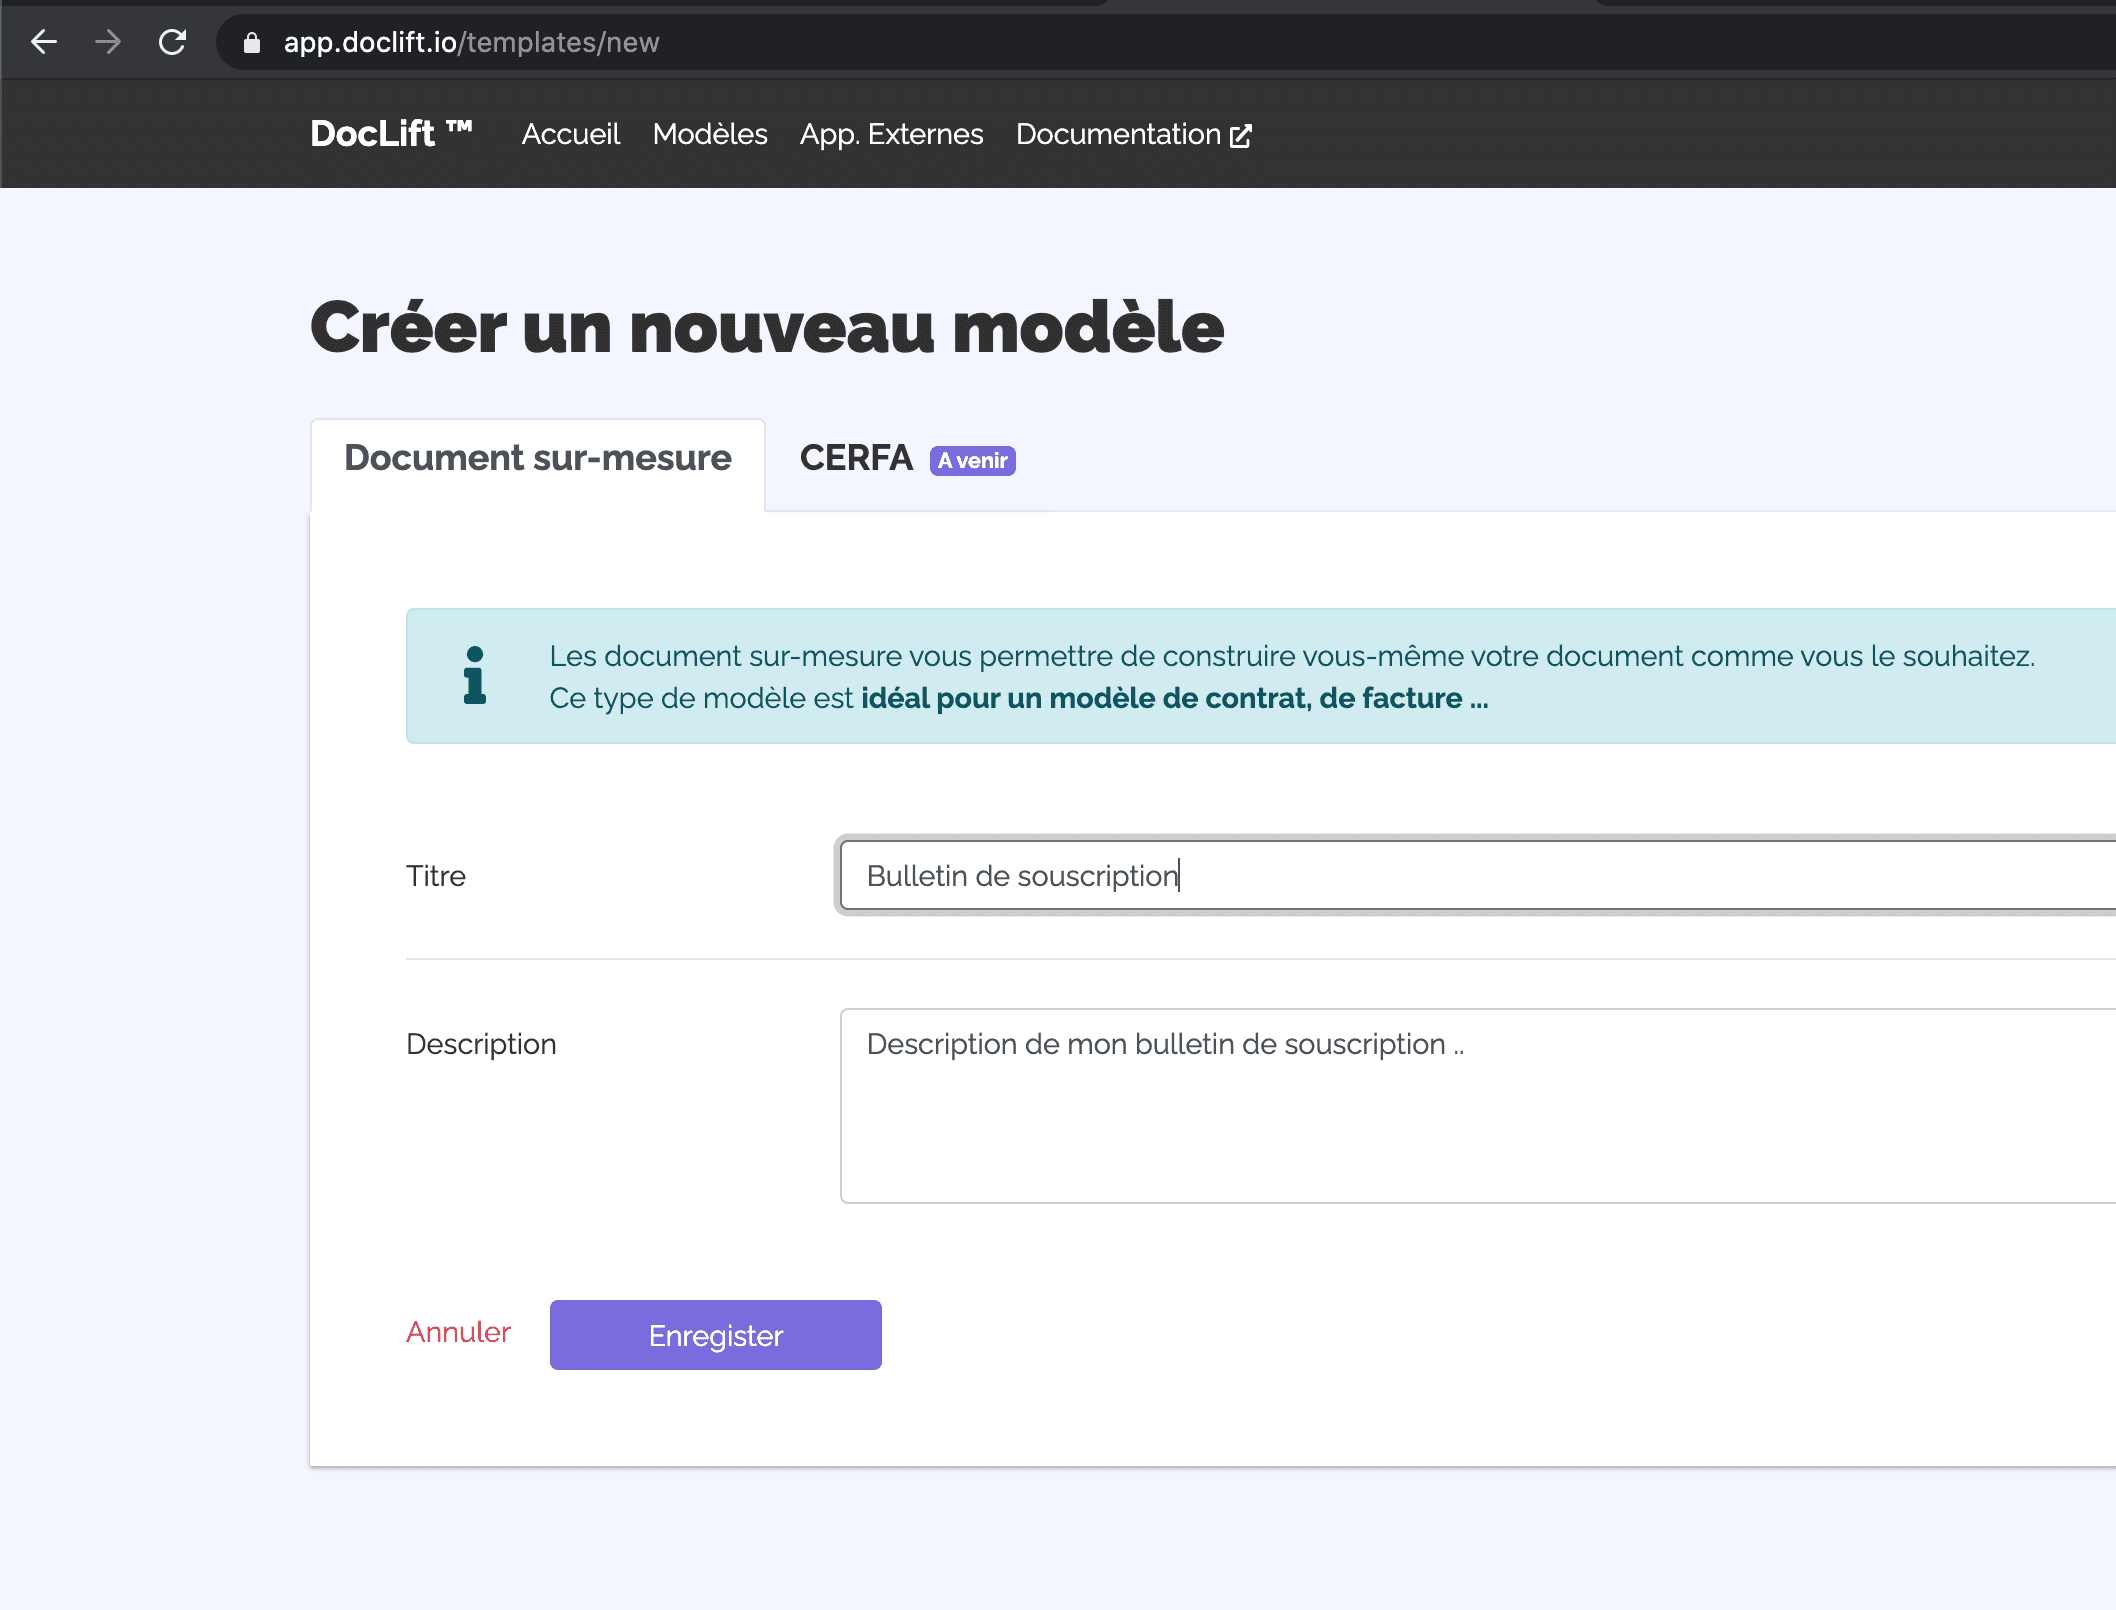Stay on the Document sur-mesure tab
The image size is (2116, 1610).
click(x=537, y=458)
